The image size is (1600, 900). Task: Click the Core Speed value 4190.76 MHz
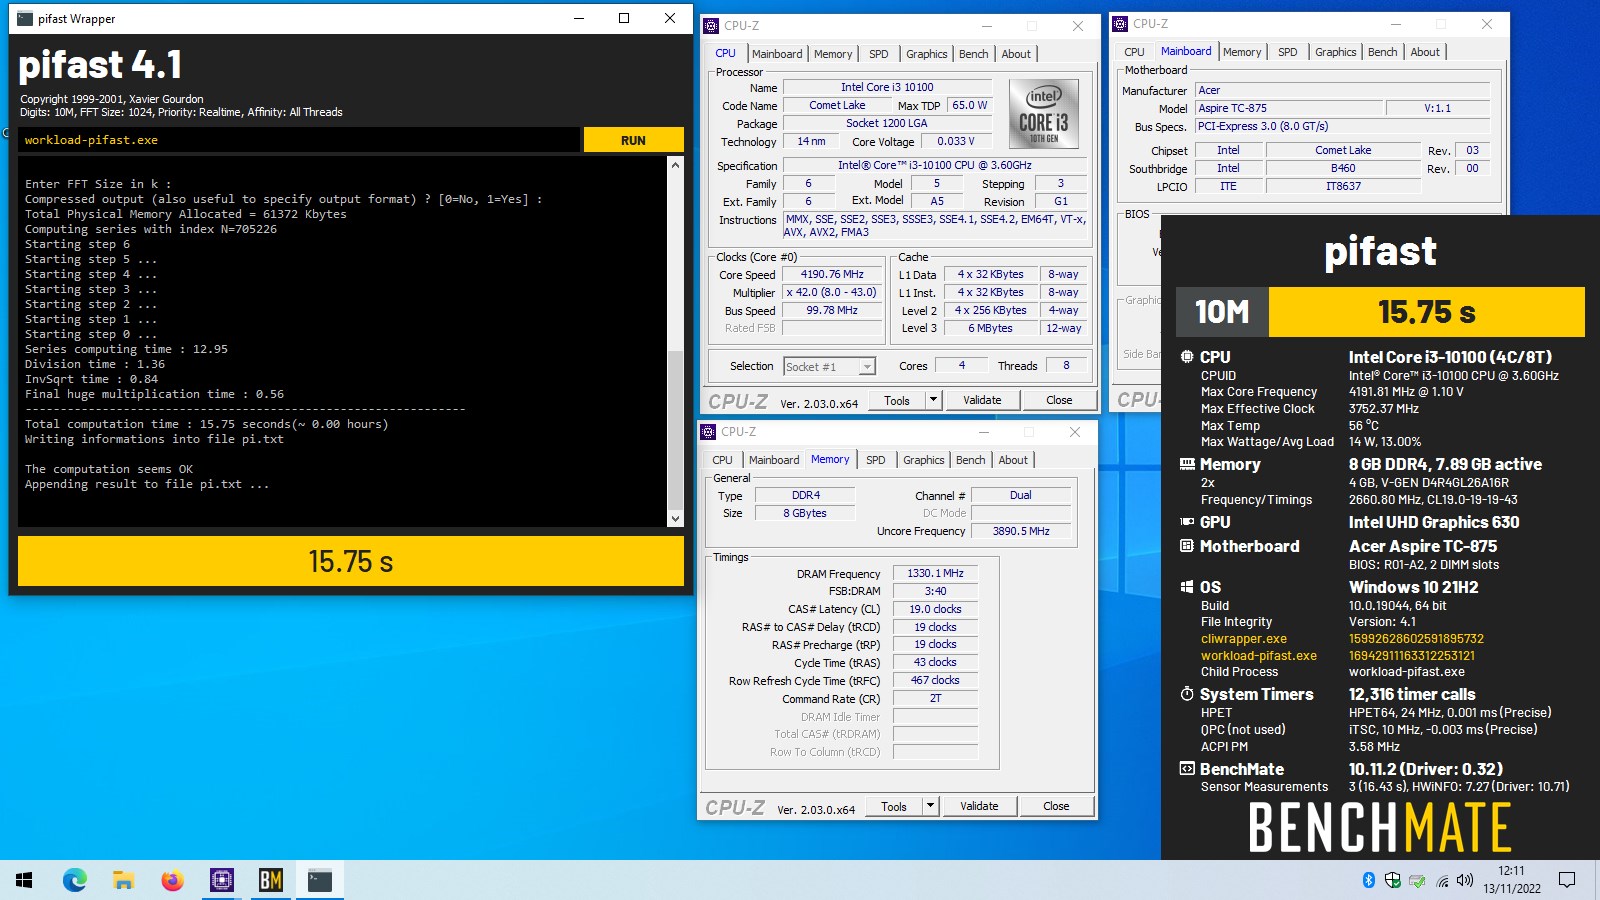[832, 274]
